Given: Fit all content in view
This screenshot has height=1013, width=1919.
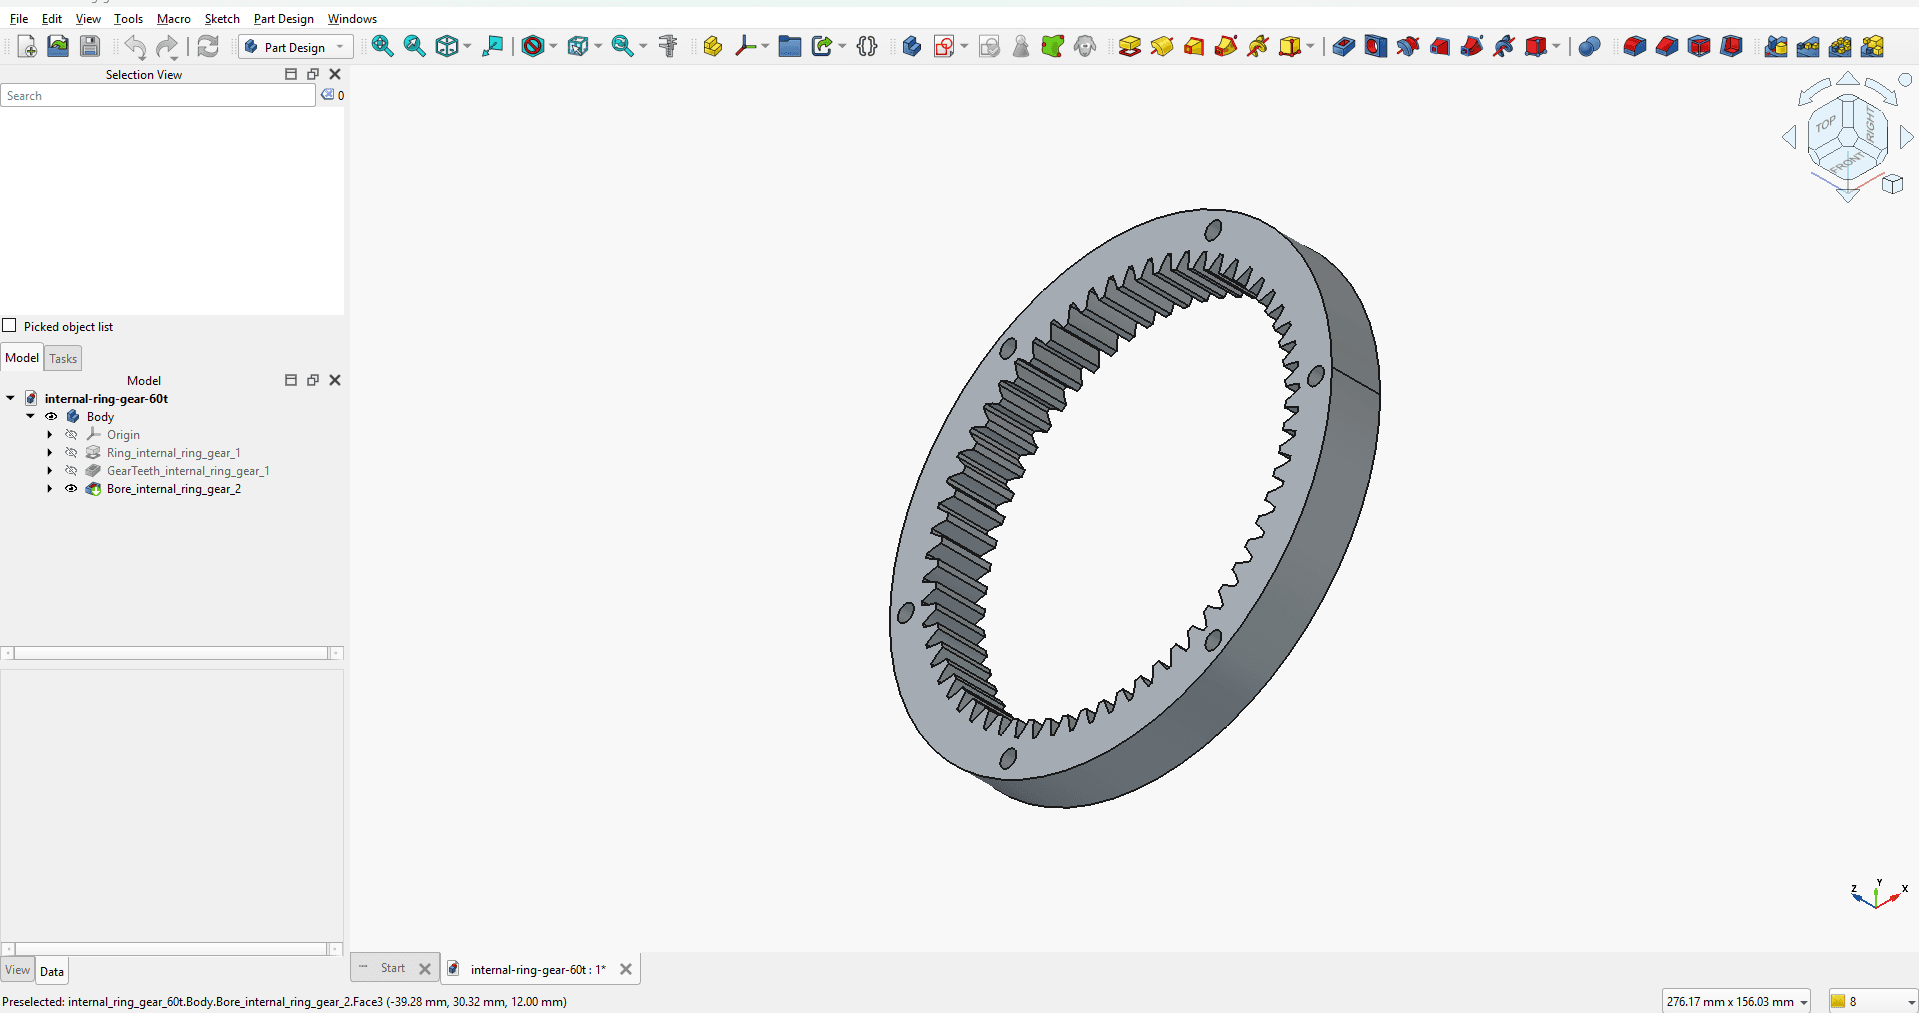Looking at the screenshot, I should 382,46.
